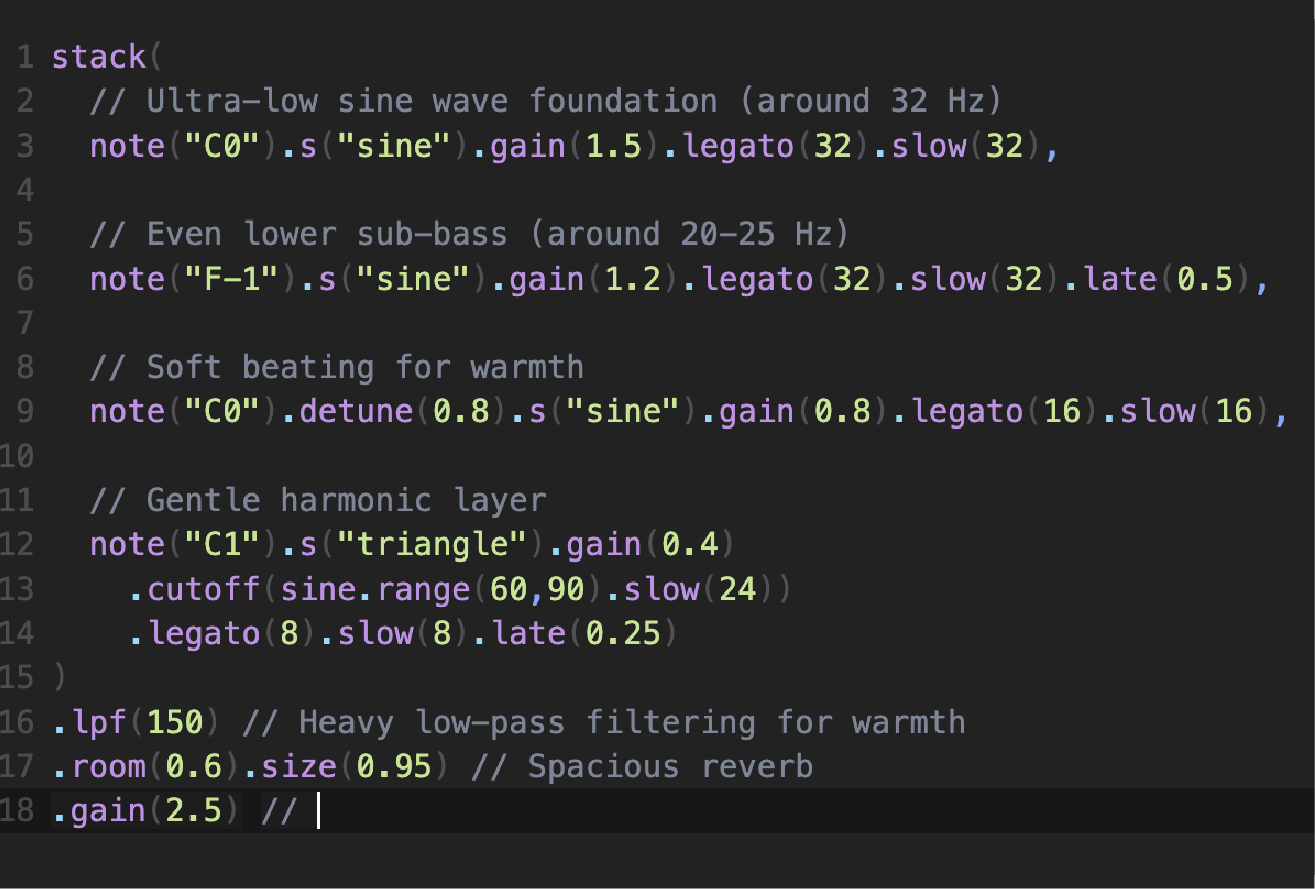Click the final gain value 2.5
The height and width of the screenshot is (889, 1315).
[x=195, y=811]
